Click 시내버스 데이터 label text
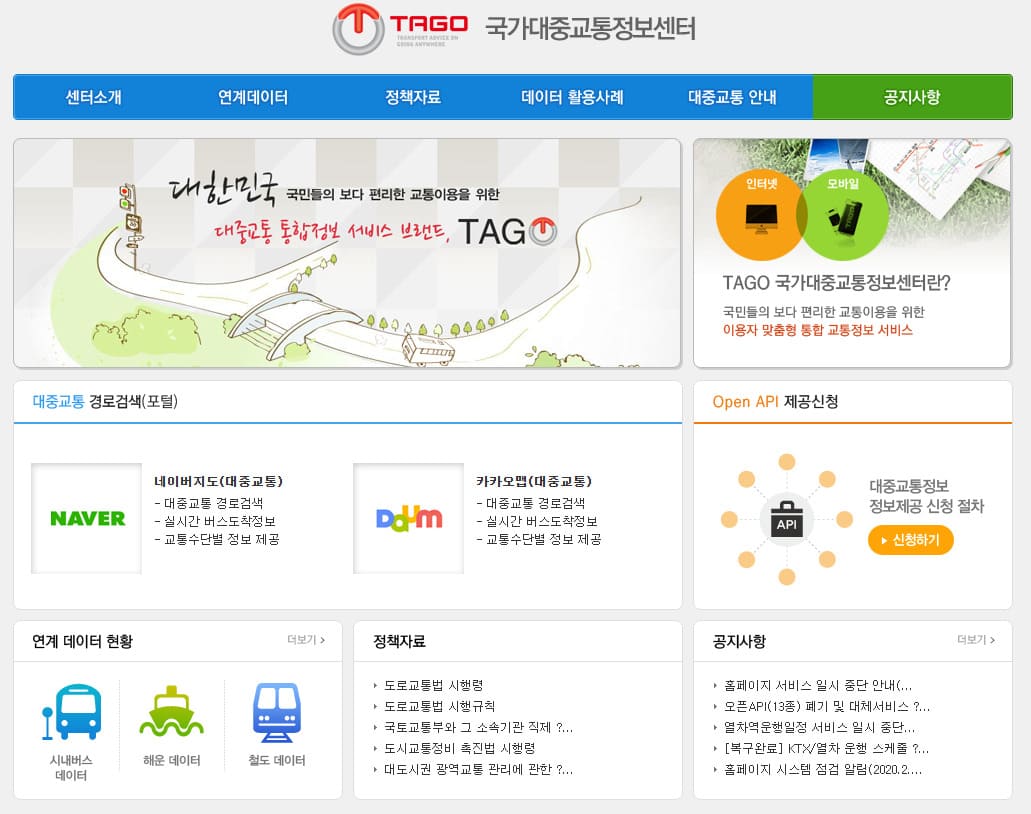 [x=71, y=767]
